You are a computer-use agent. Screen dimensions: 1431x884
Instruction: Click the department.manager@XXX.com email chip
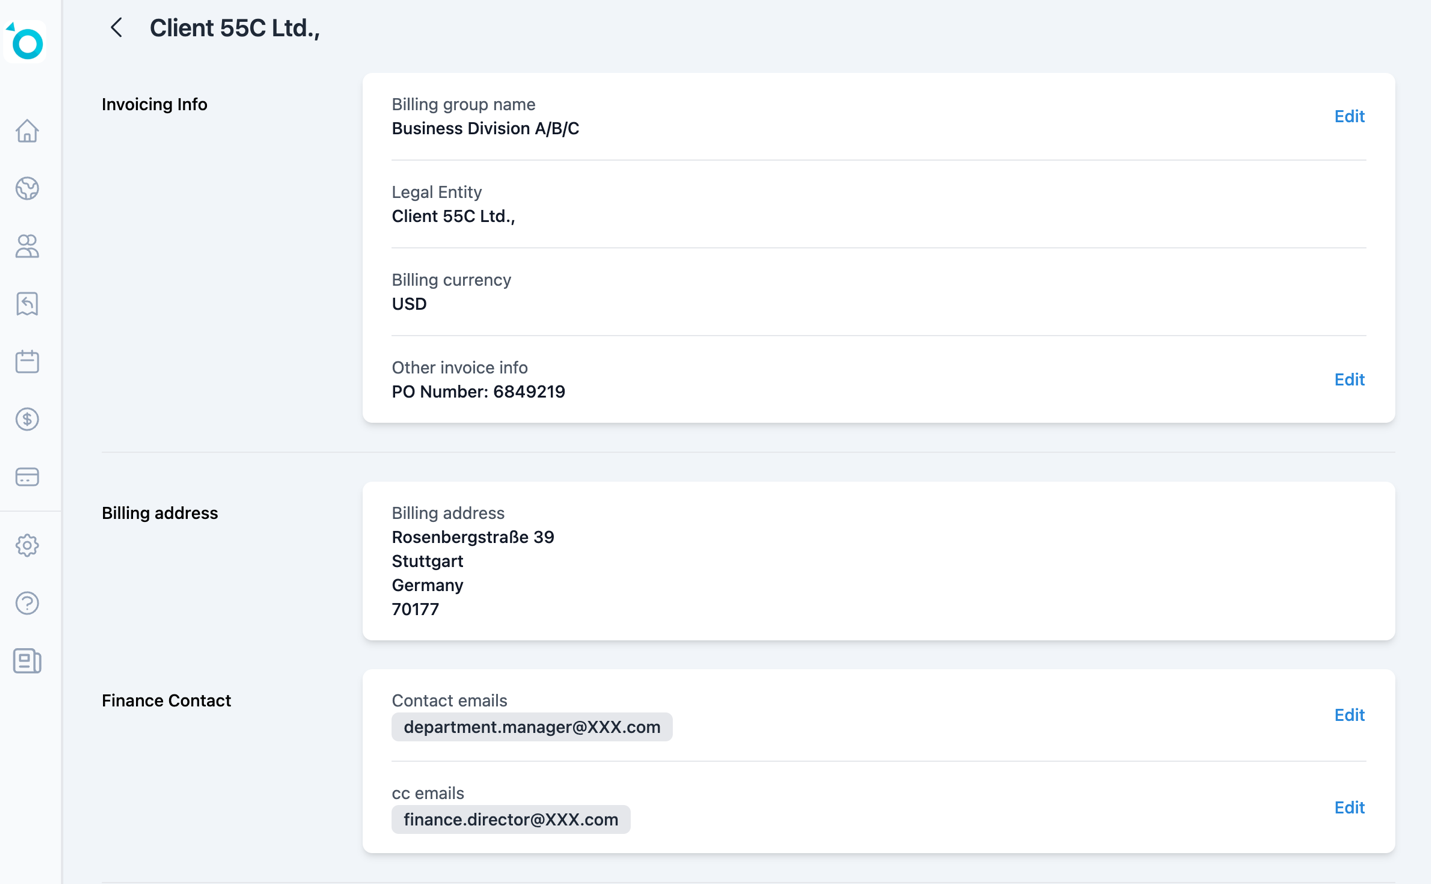532,727
